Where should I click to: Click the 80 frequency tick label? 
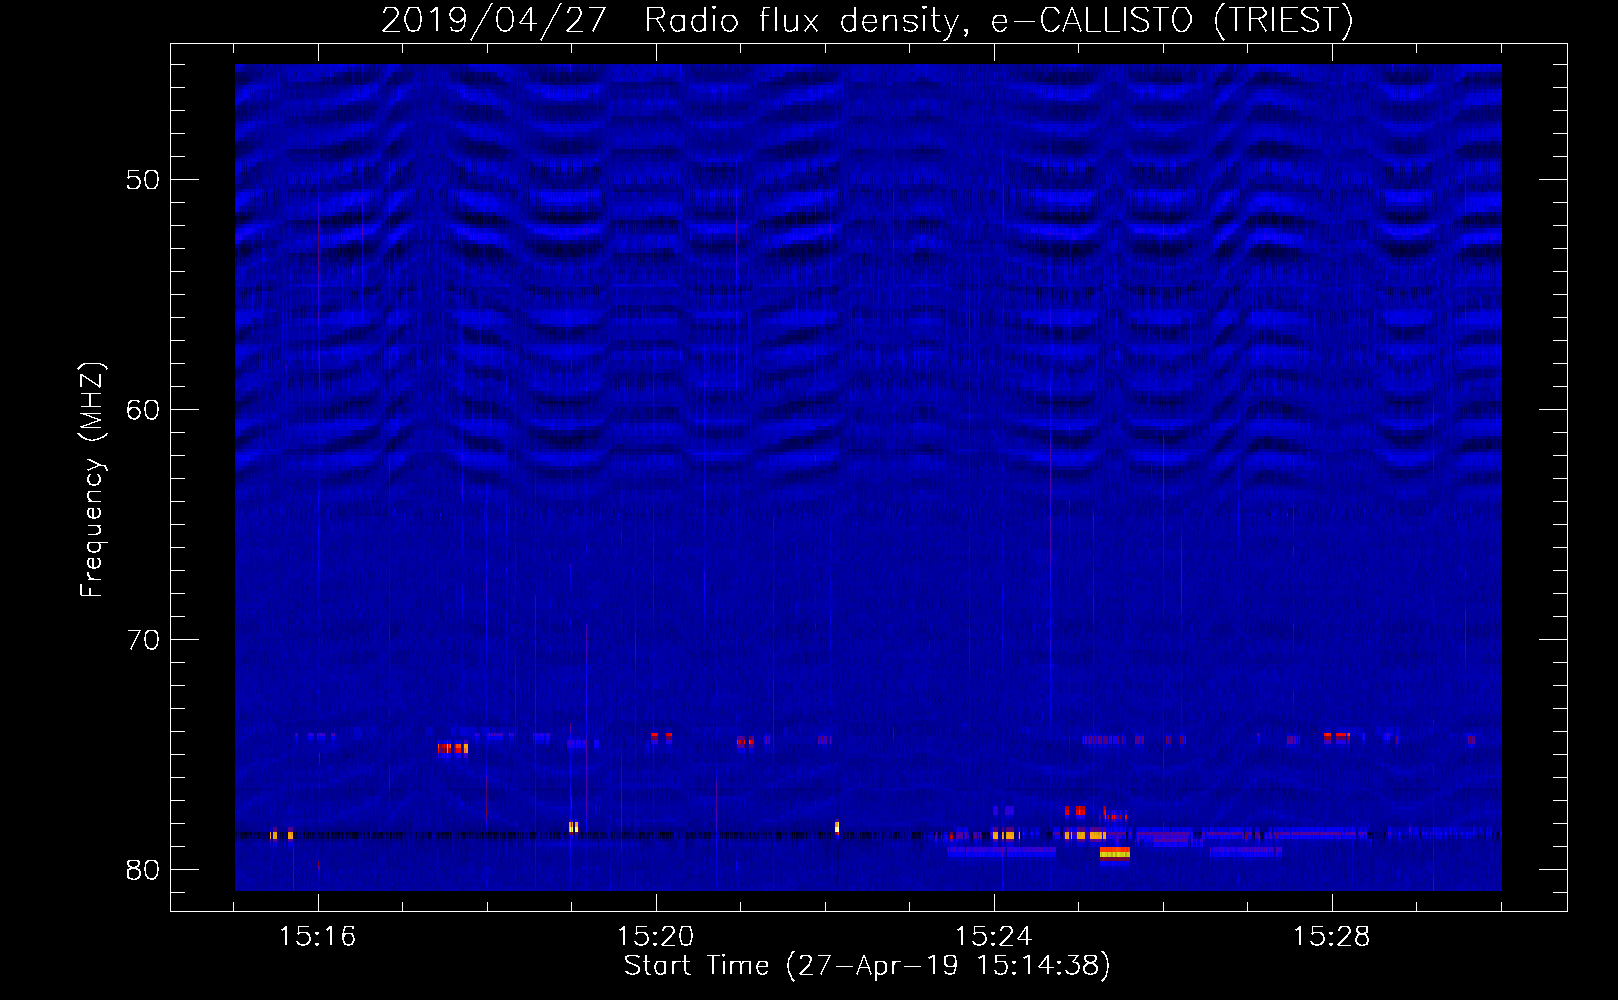143,870
